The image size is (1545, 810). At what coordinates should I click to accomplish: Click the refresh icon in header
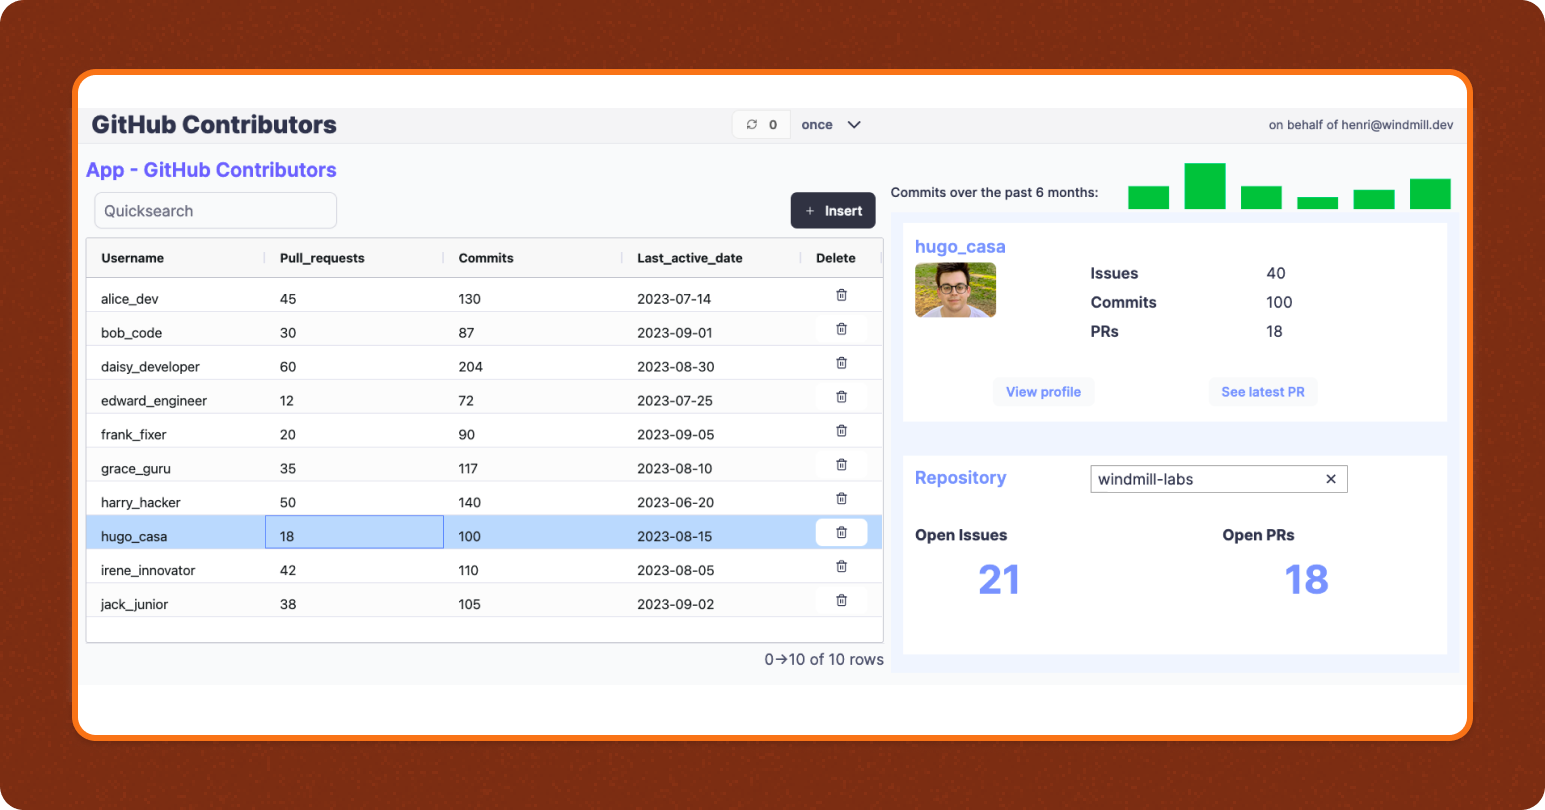tap(752, 125)
